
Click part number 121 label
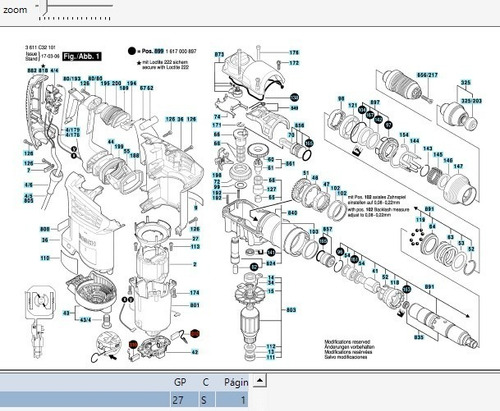click(x=353, y=105)
